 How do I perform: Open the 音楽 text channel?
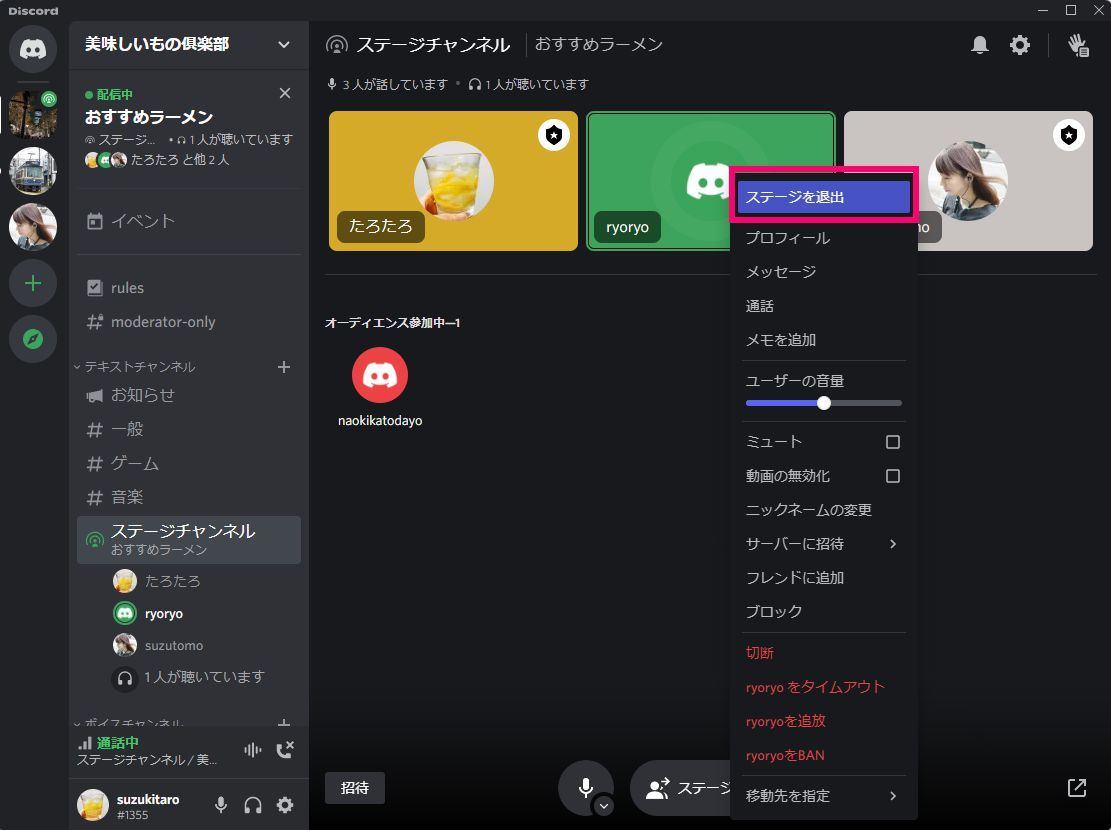(188, 497)
